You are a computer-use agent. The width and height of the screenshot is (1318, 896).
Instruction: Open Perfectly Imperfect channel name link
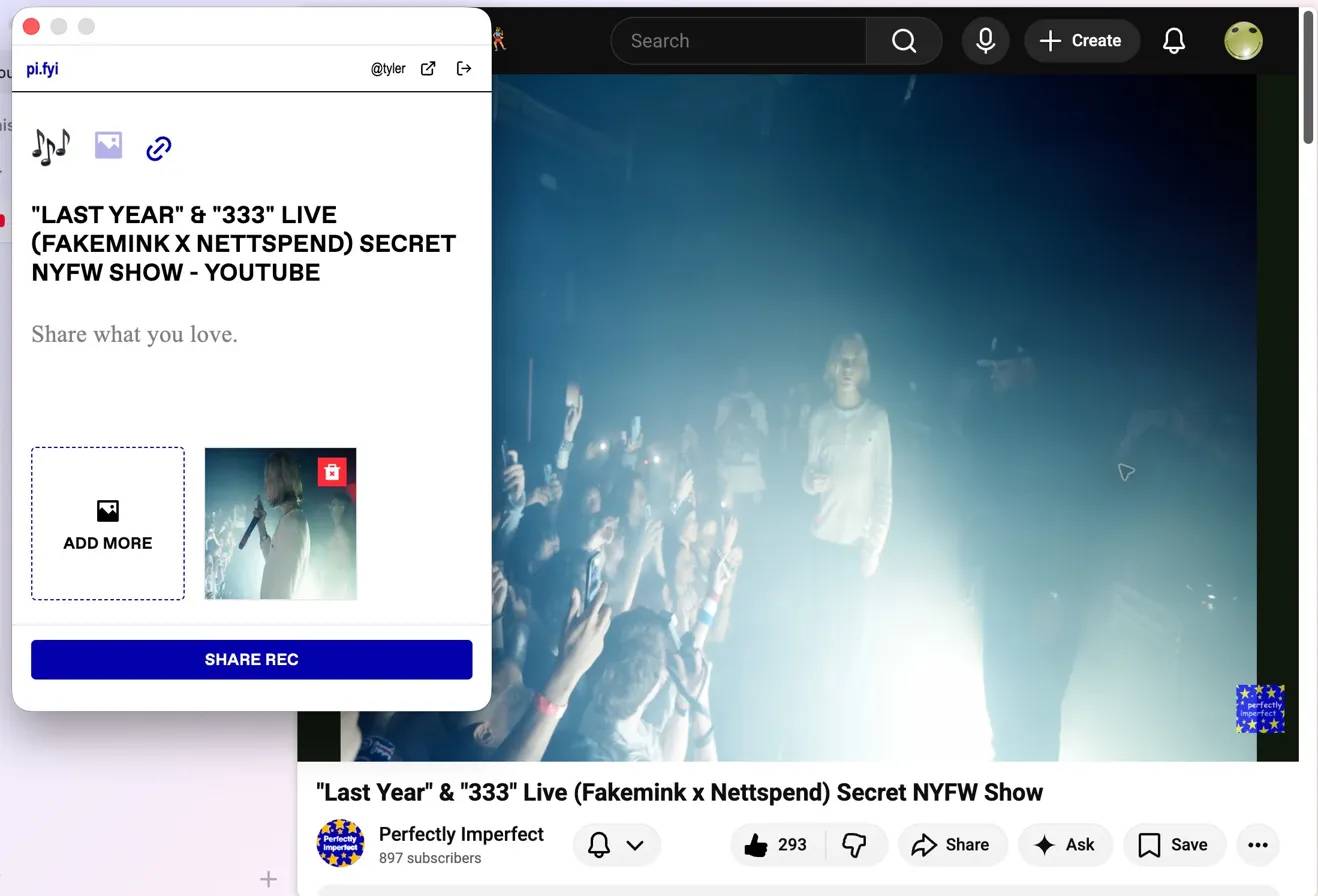click(x=461, y=834)
